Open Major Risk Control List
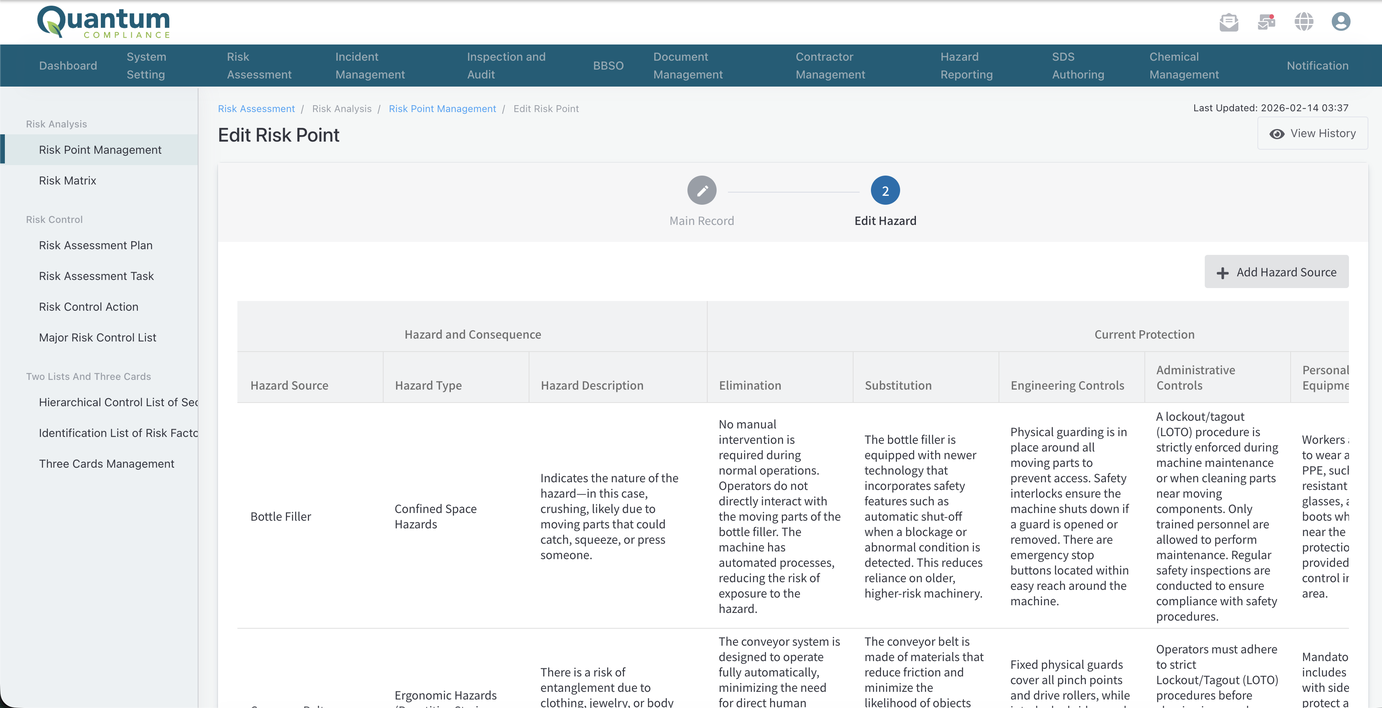Image resolution: width=1382 pixels, height=708 pixels. coord(98,338)
